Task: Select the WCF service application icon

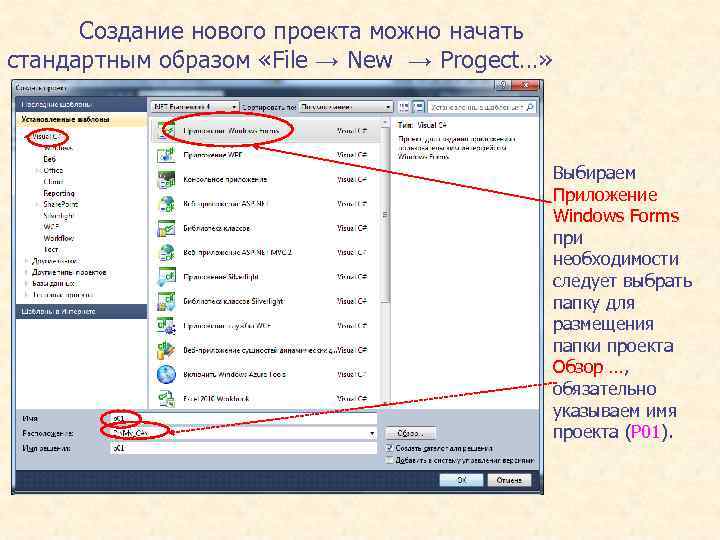Action: [166, 325]
